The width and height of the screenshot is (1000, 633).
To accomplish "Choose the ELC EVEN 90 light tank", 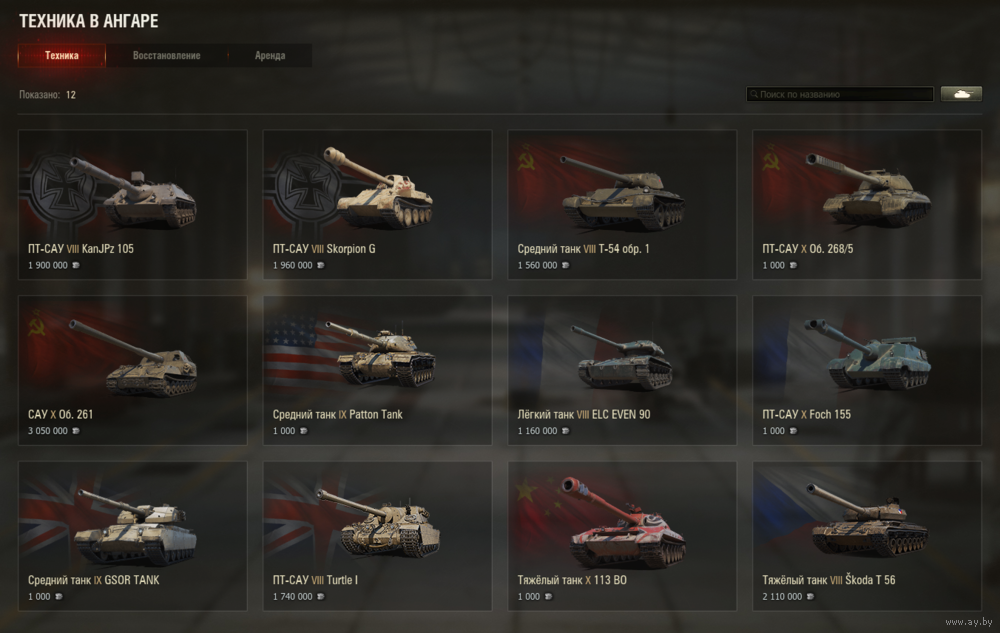I will (622, 370).
